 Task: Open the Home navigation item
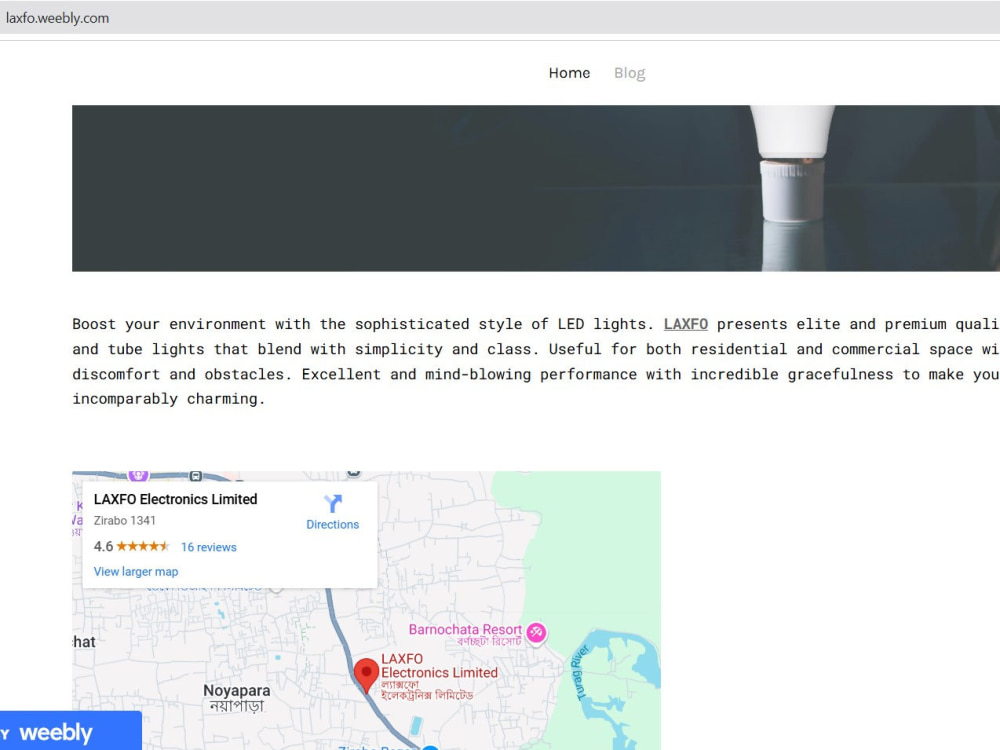click(x=569, y=73)
